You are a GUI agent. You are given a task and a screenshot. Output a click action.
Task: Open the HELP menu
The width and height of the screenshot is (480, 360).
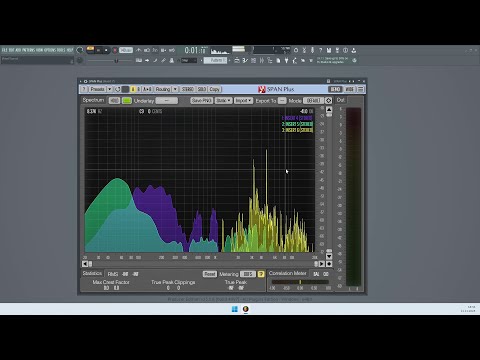point(70,50)
